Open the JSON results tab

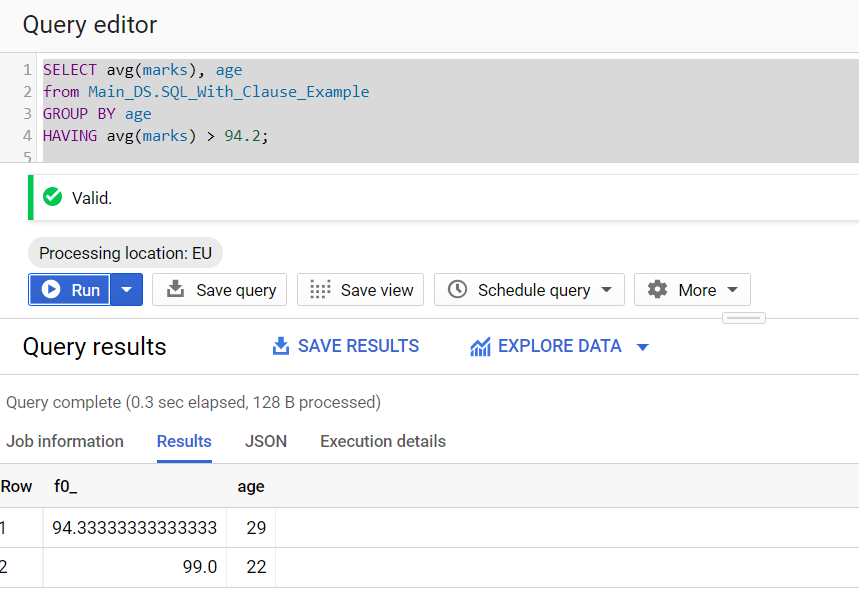click(x=265, y=441)
